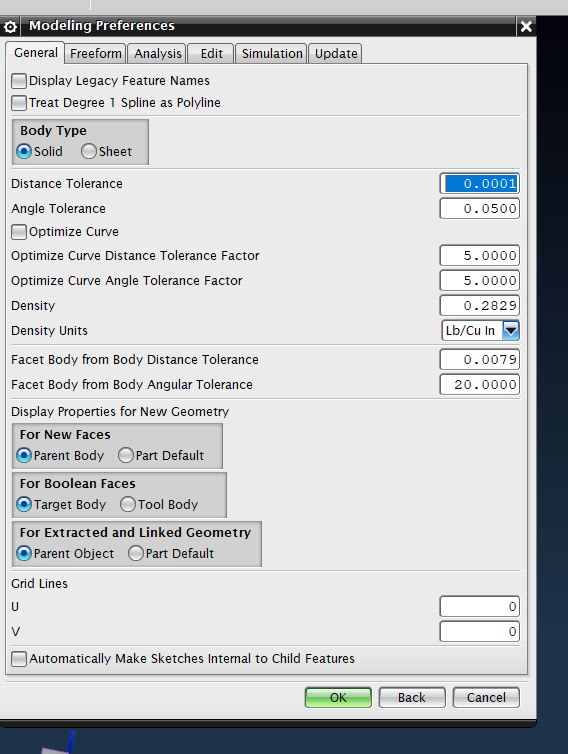Select Parent Body for new faces
The height and width of the screenshot is (754, 568).
click(x=24, y=455)
